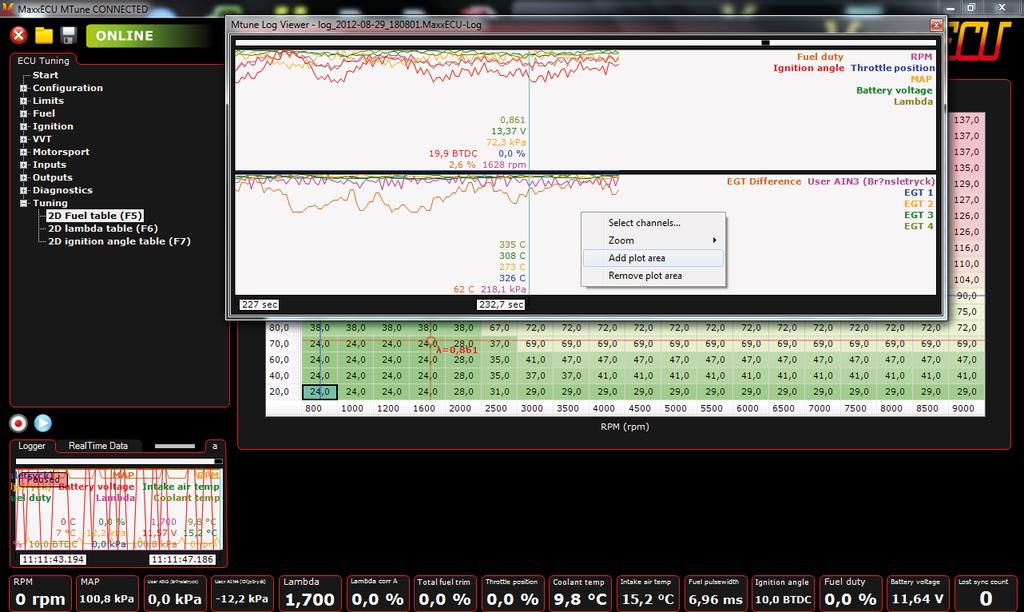The width and height of the screenshot is (1024, 612).
Task: Choose Select channels... in context menu
Action: [x=653, y=223]
